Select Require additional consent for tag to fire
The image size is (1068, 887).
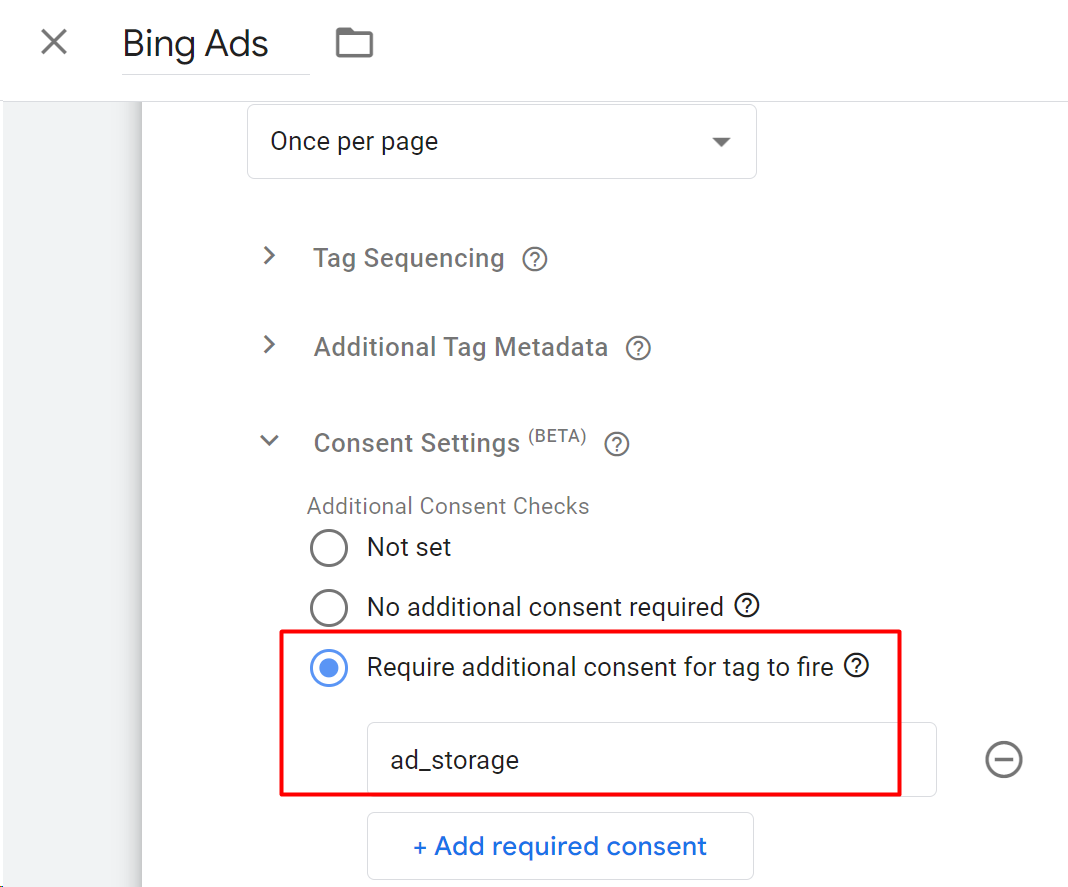pos(329,668)
